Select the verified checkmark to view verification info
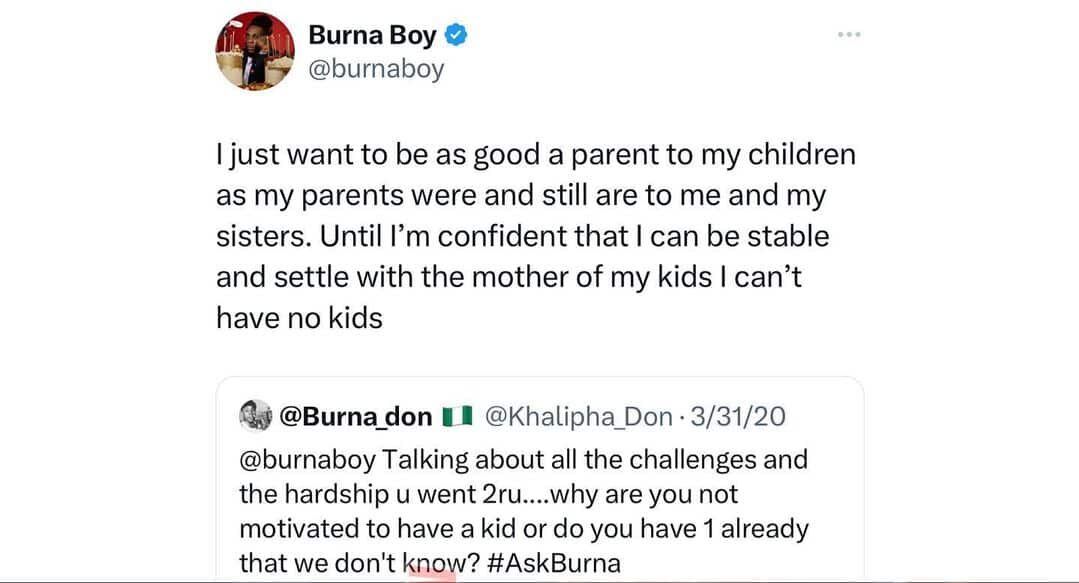This screenshot has height=583, width=1079. coord(456,33)
